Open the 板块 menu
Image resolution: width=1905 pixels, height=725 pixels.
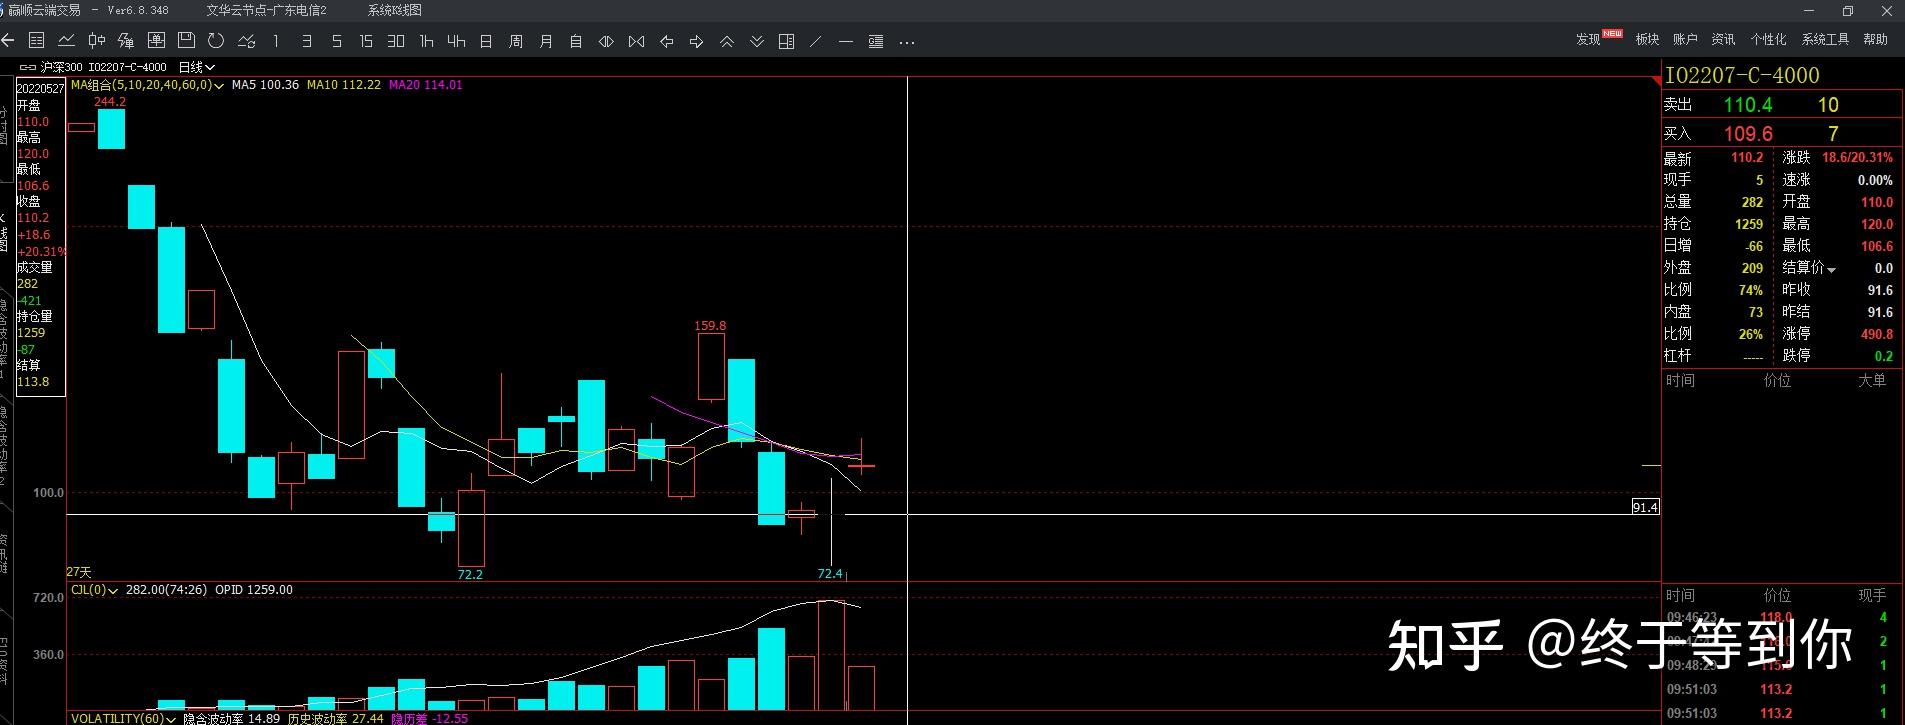(1647, 39)
